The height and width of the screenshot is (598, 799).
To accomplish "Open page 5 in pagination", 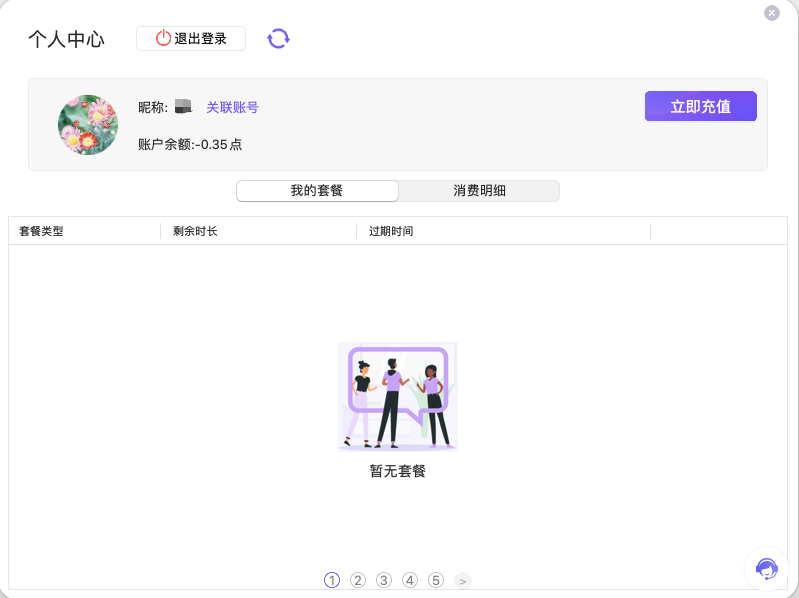I will pos(436,580).
